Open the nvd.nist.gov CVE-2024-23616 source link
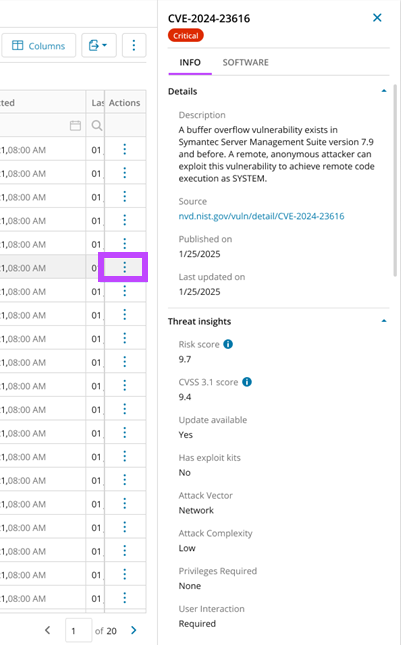The height and width of the screenshot is (645, 401). point(261,216)
